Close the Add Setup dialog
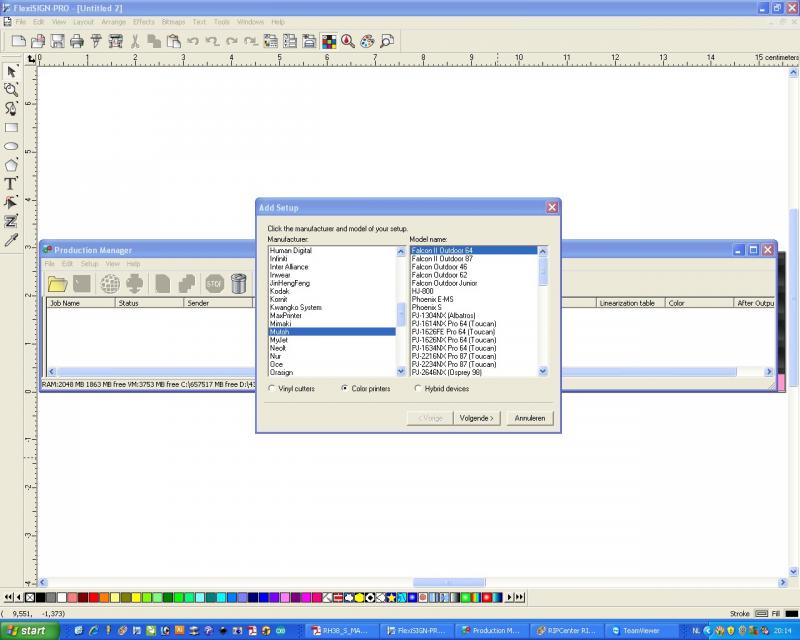Screen dimensions: 800x640 (x=552, y=207)
